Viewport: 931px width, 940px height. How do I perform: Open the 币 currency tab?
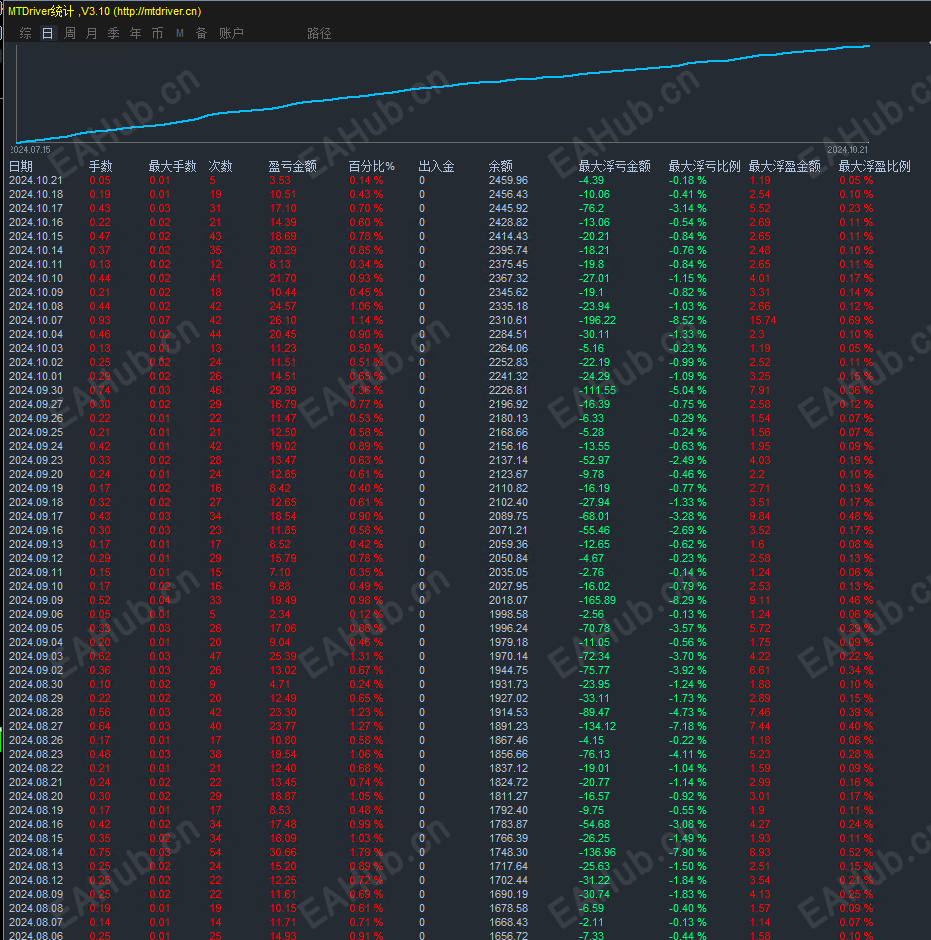pyautogui.click(x=157, y=34)
